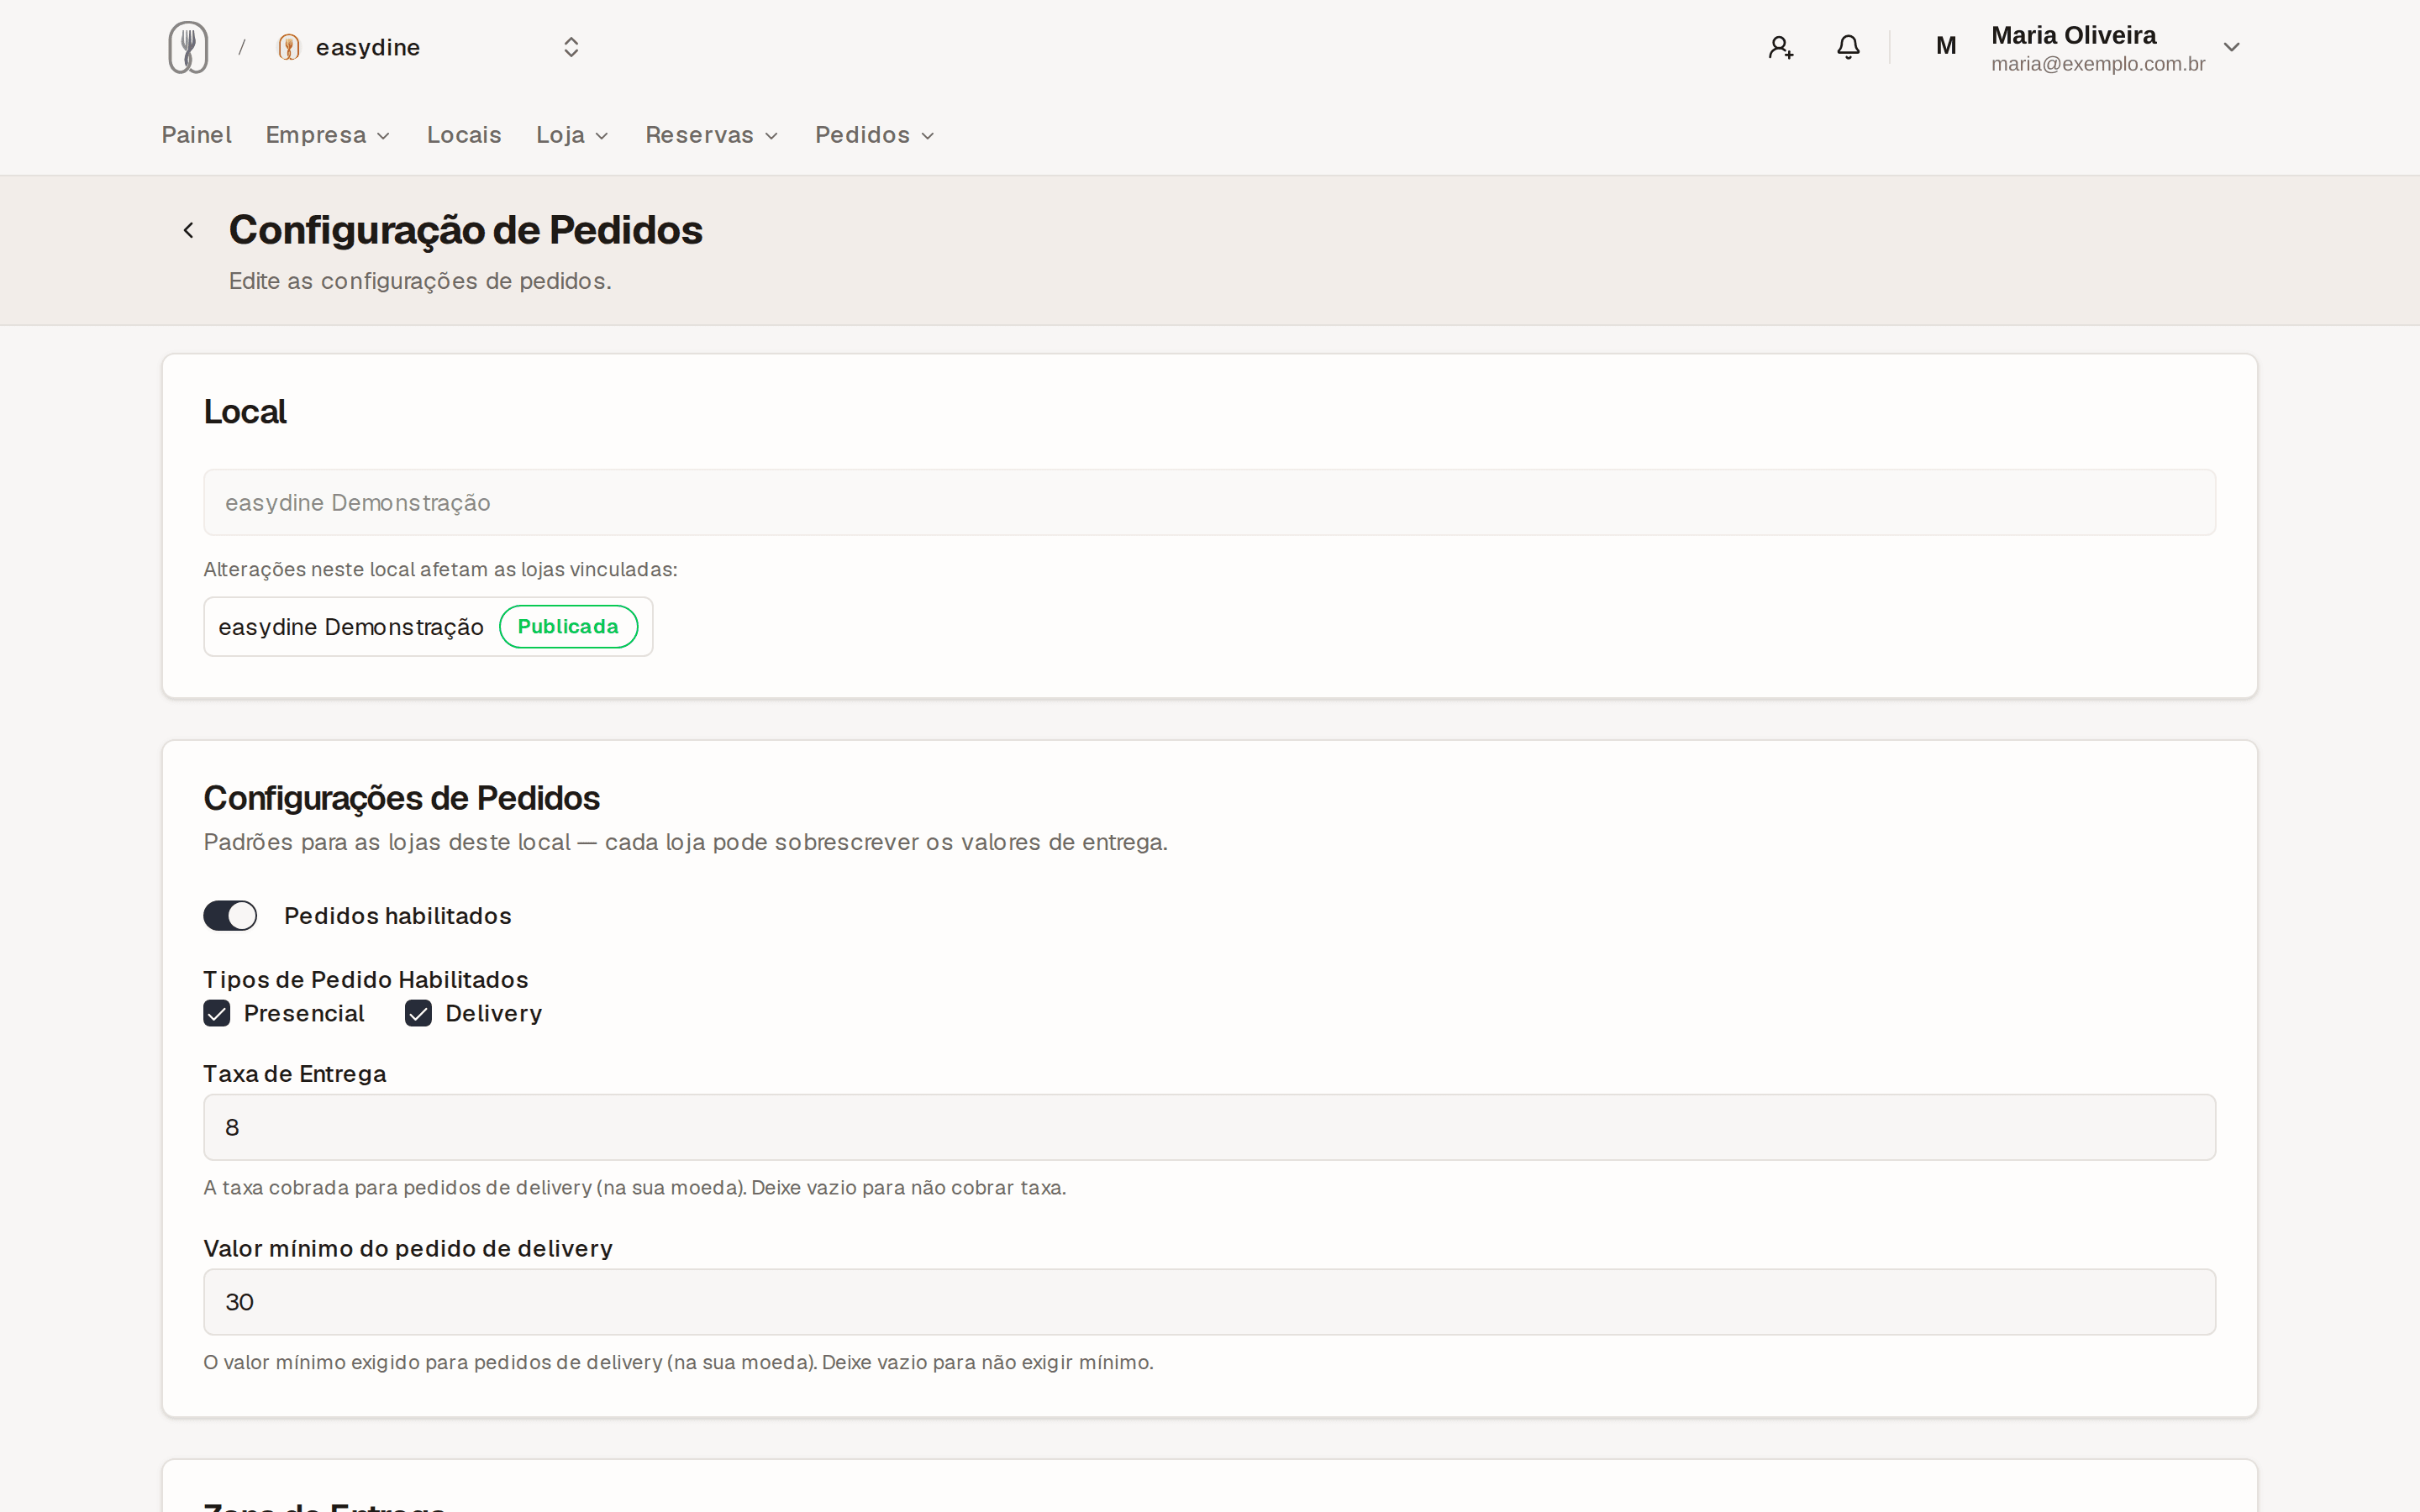Click the Configuração de Pedidos page title
Viewport: 2420px width, 1512px height.
[465, 230]
